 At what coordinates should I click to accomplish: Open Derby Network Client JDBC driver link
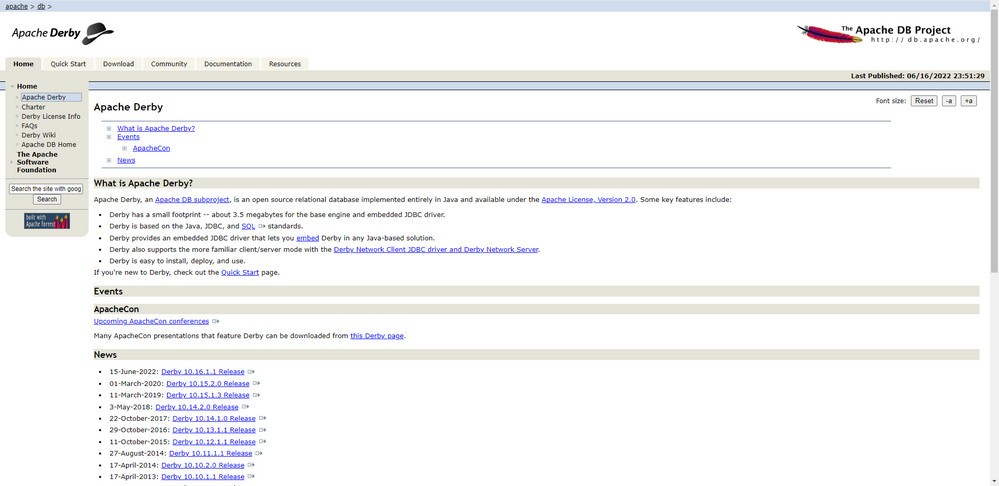[x=436, y=250]
